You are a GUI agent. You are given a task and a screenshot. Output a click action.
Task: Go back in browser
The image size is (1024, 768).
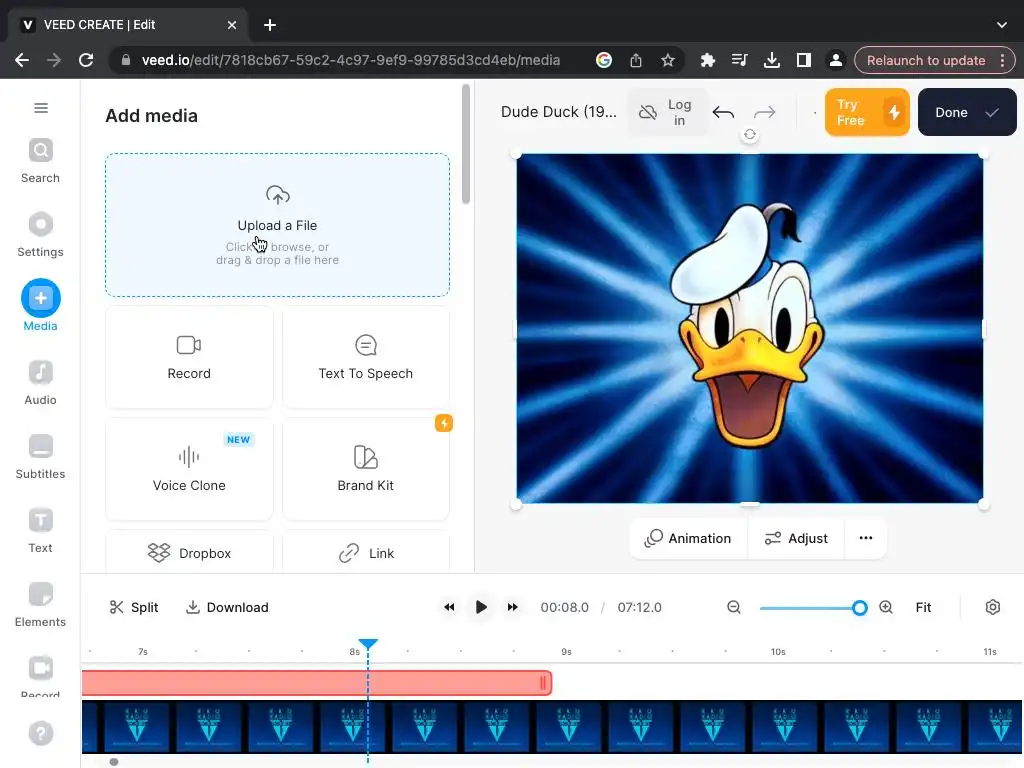(x=22, y=60)
